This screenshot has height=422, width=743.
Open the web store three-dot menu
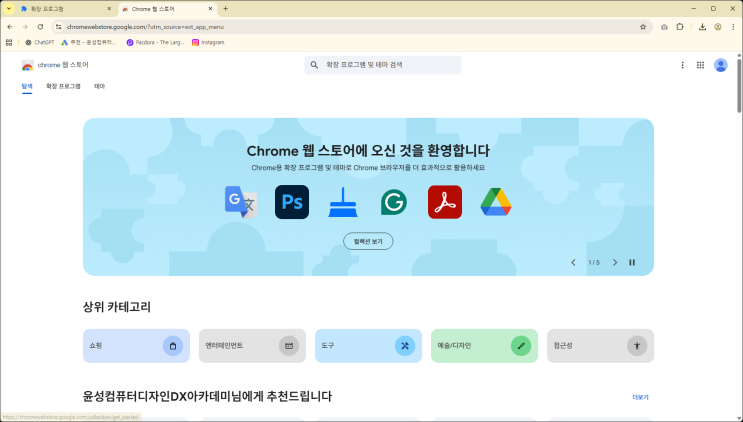(683, 65)
